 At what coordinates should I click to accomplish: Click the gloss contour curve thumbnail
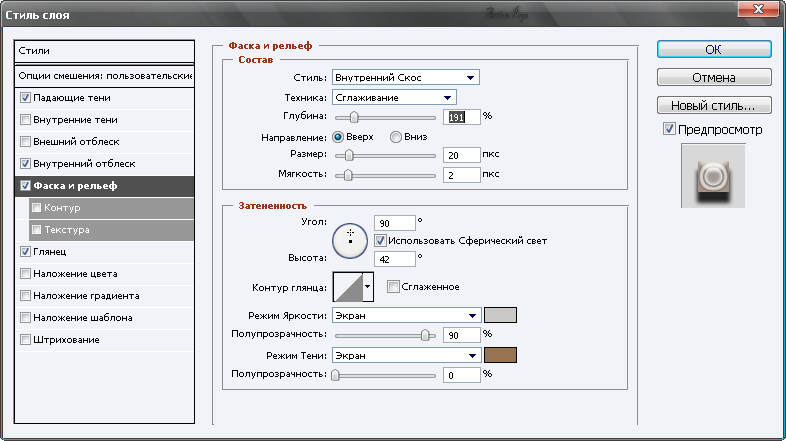tap(346, 287)
